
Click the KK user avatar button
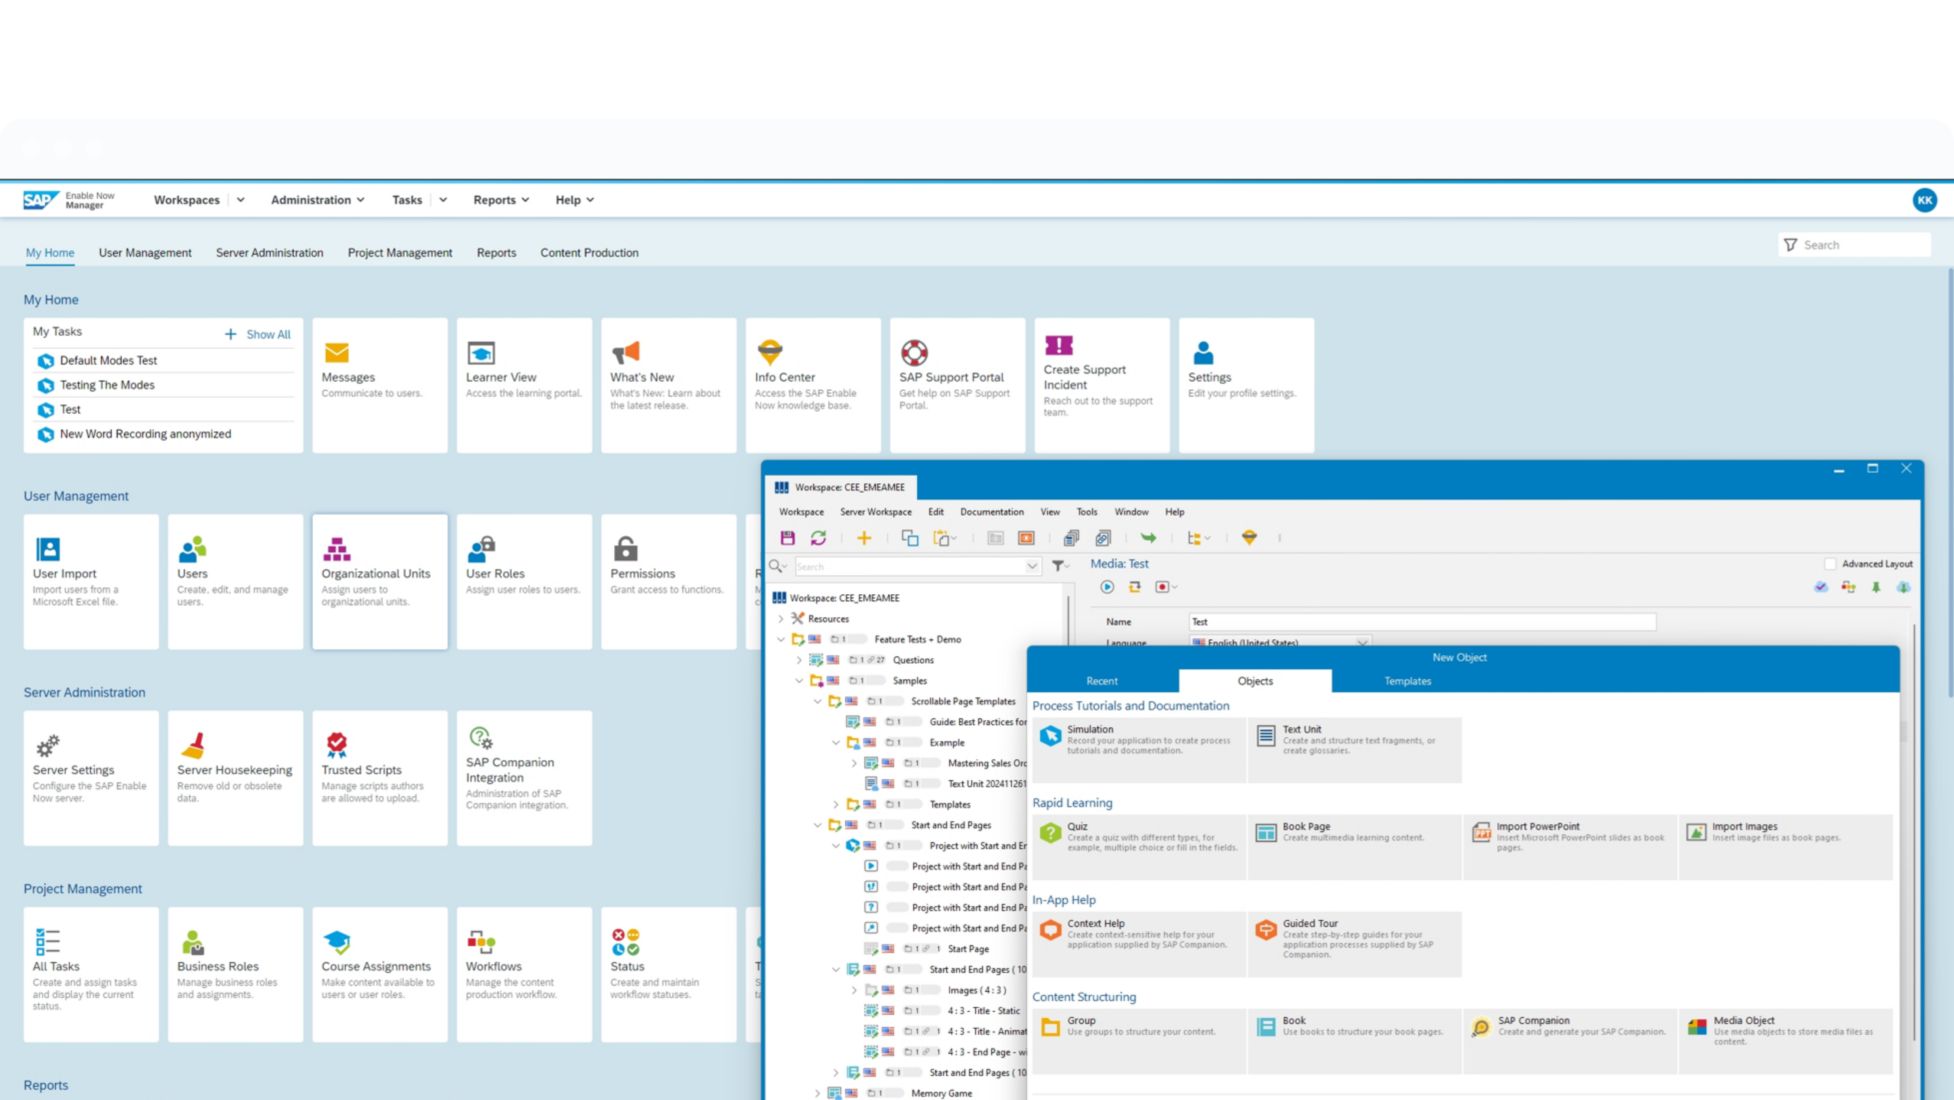1924,200
